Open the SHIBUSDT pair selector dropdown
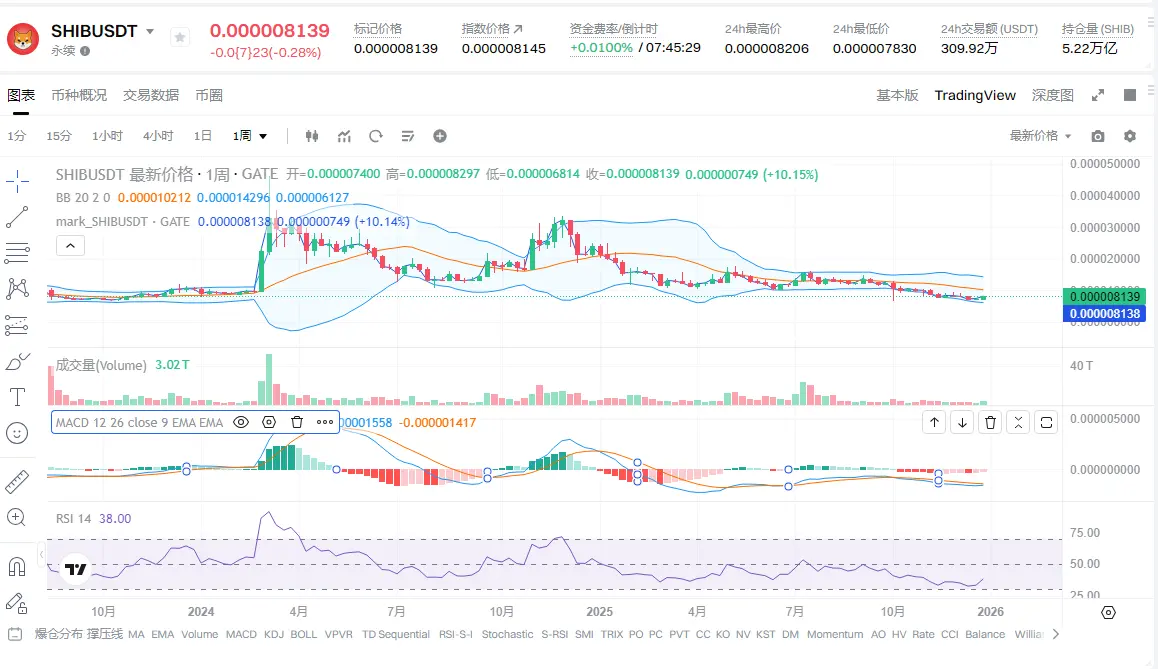Image resolution: width=1158 pixels, height=669 pixels. pos(150,32)
